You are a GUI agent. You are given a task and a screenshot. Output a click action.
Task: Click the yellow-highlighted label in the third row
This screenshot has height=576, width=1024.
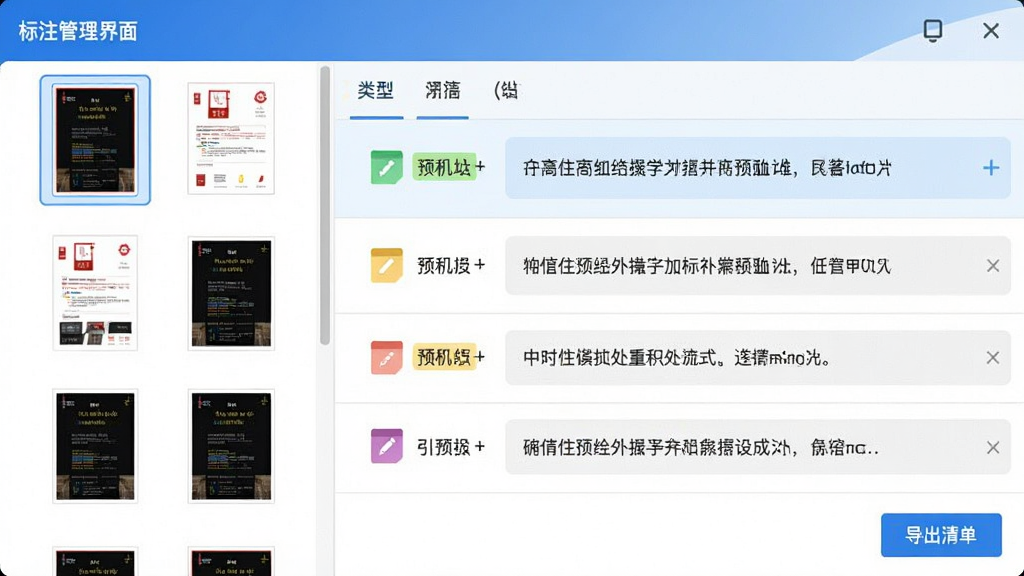444,357
